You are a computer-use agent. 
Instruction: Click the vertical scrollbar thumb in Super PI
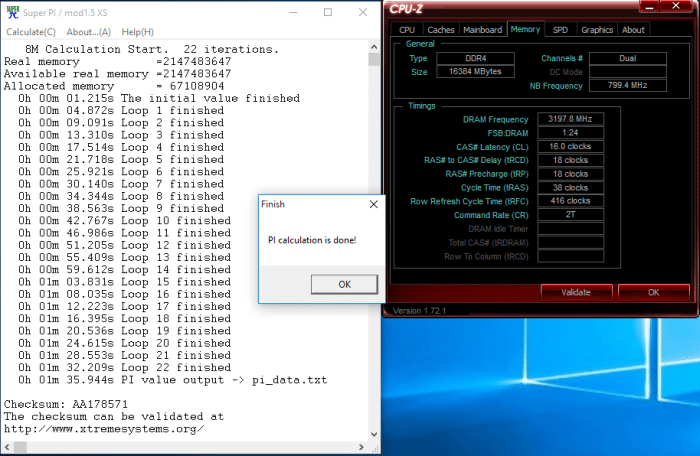point(374,59)
